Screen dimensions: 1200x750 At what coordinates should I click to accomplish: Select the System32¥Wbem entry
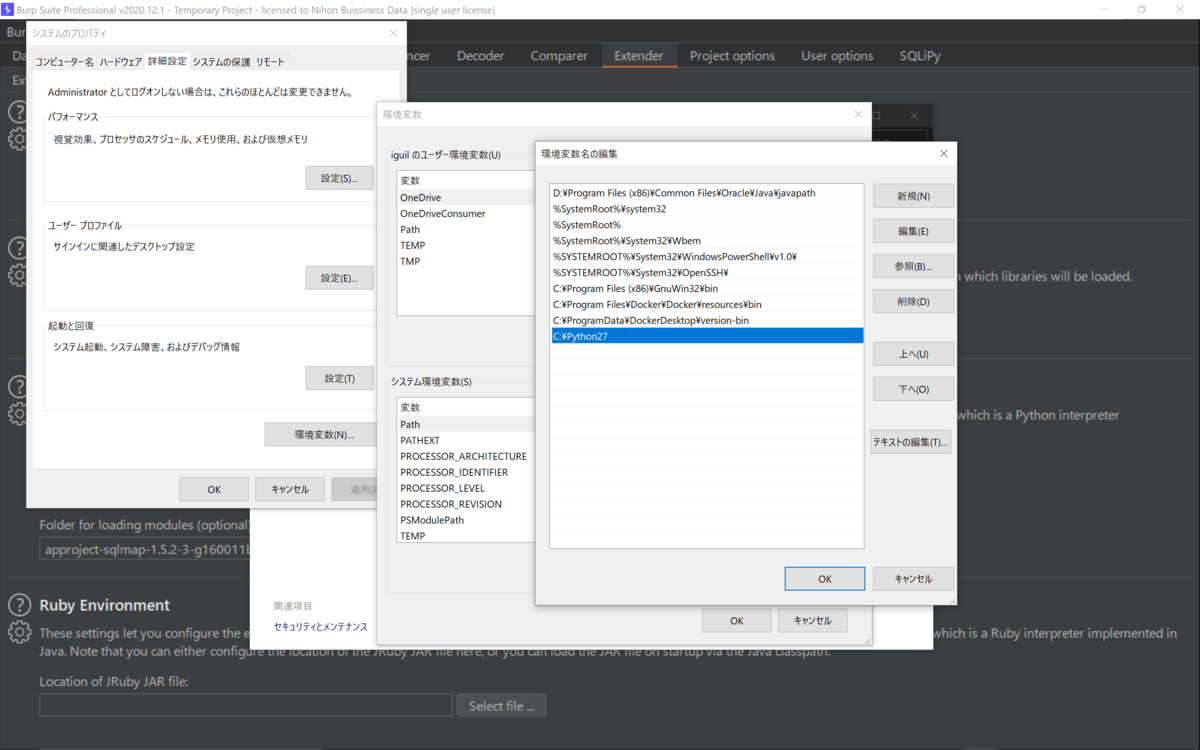tap(706, 241)
